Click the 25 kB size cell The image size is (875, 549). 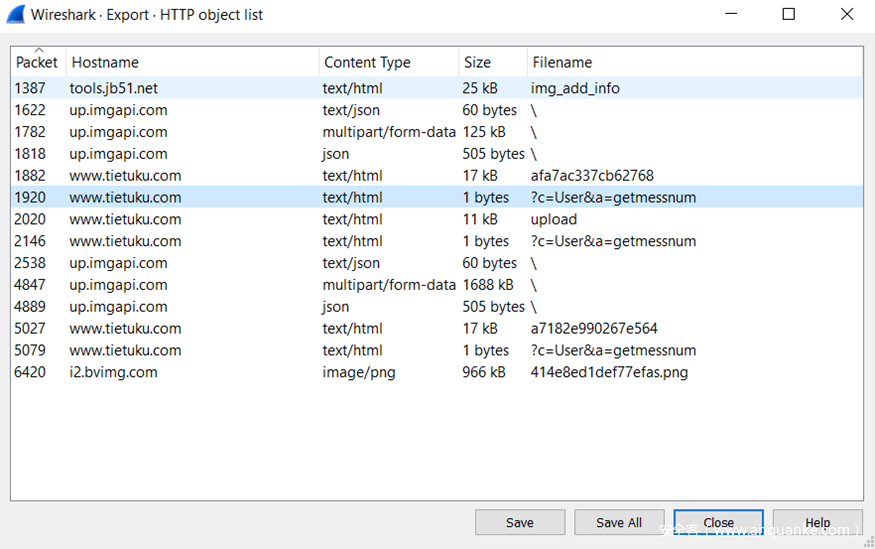coord(480,88)
